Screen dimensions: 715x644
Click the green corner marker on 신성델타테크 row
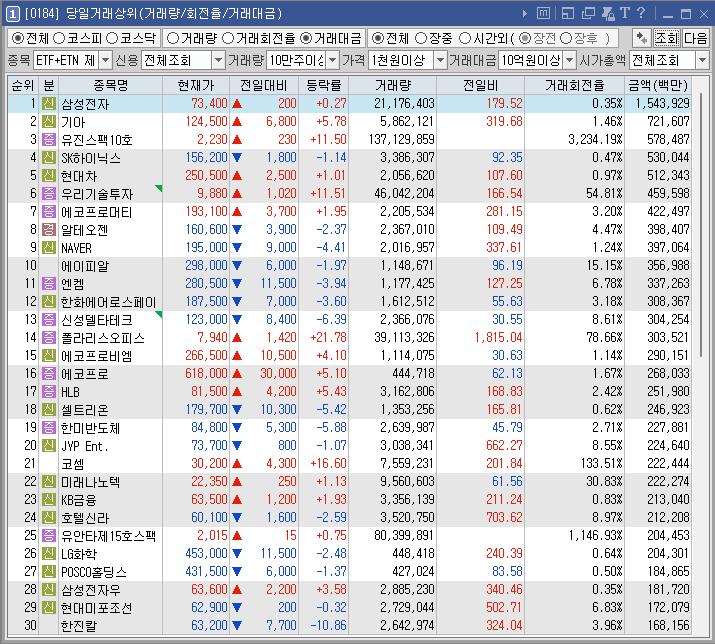[159, 314]
